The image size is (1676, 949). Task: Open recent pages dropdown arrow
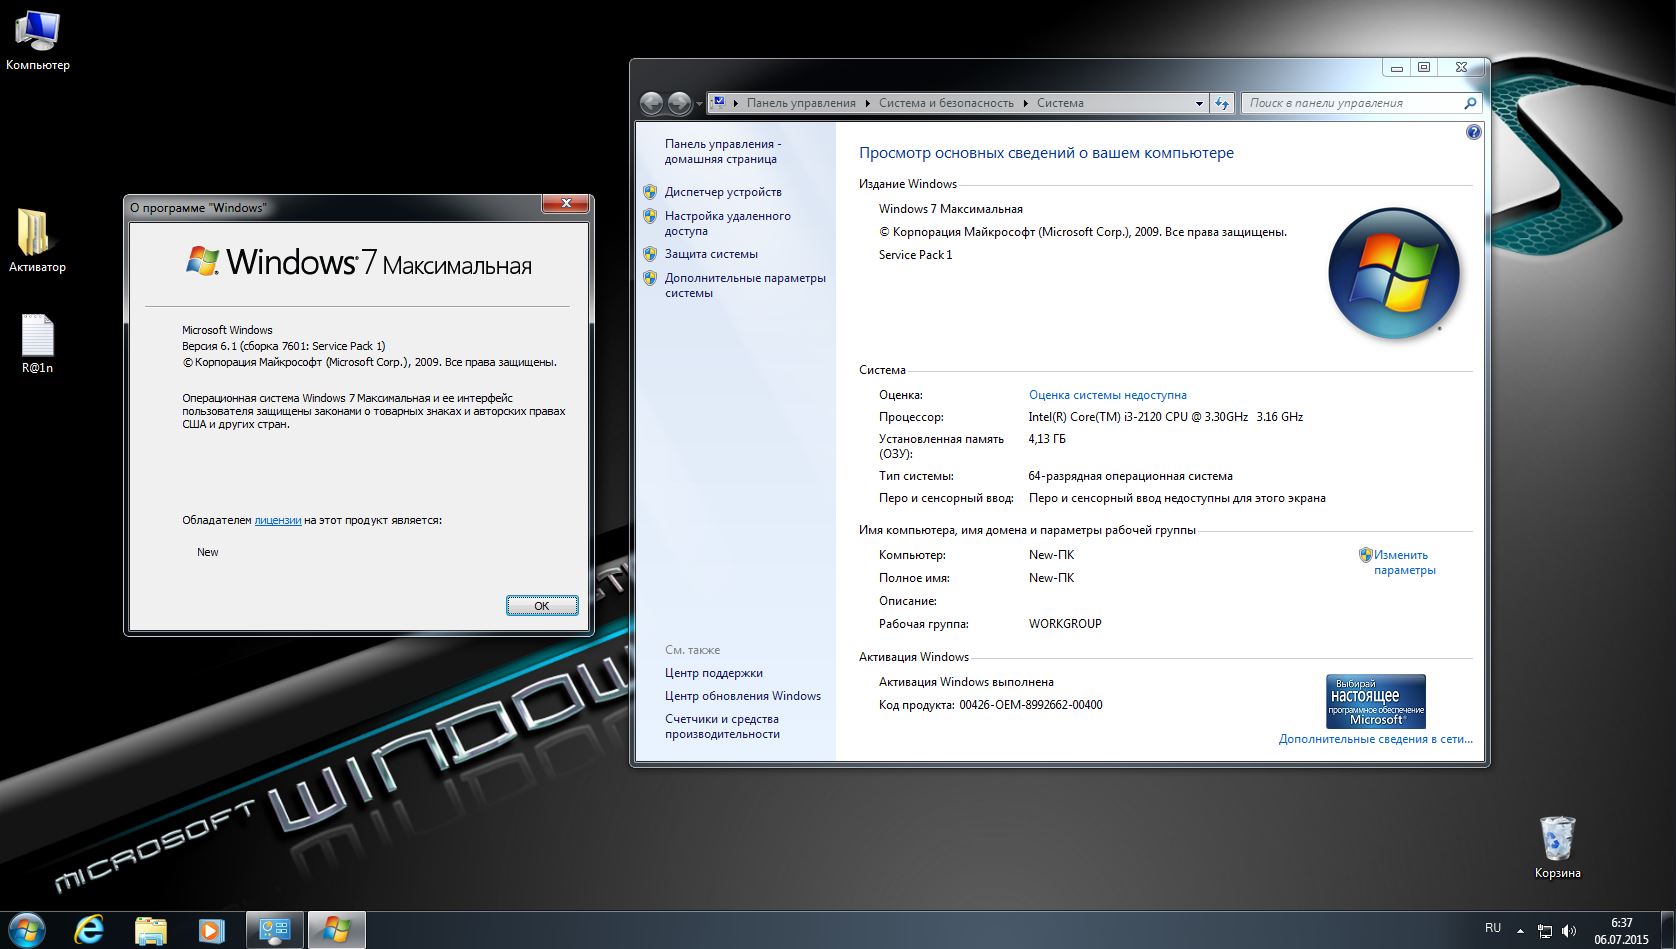tap(699, 104)
